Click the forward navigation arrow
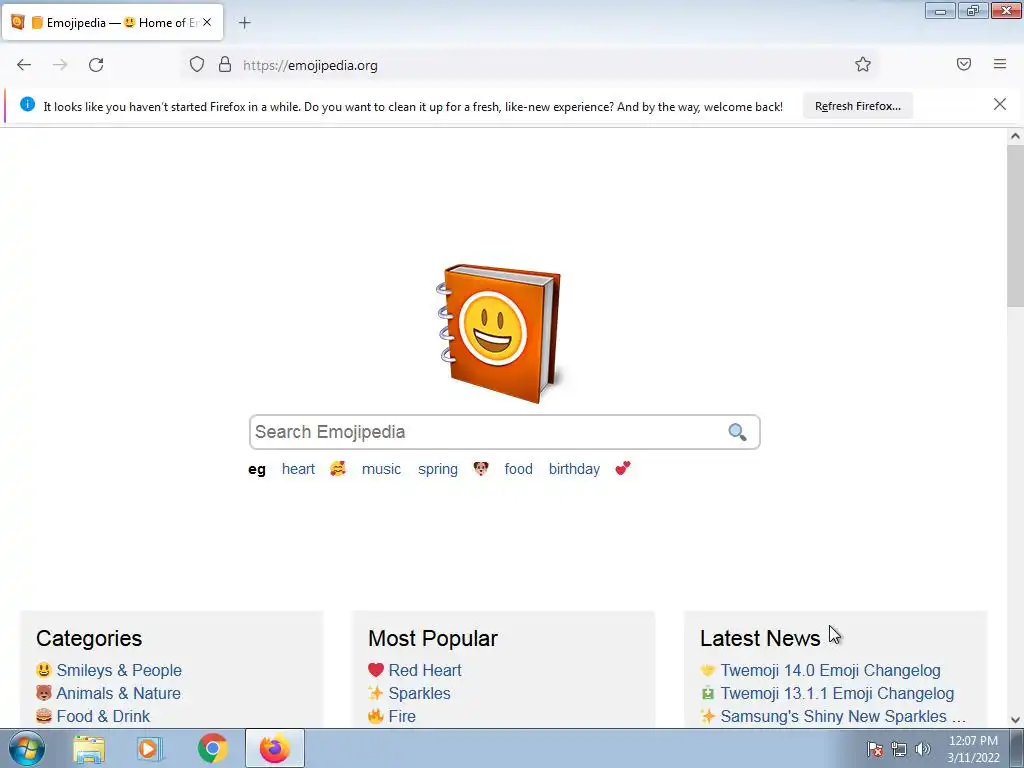Screen dimensions: 1024x768 pyautogui.click(x=60, y=65)
